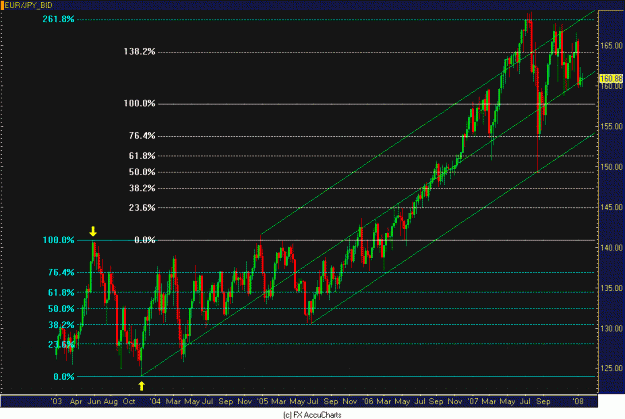Click the yellow 160.88 current price tag

click(611, 79)
